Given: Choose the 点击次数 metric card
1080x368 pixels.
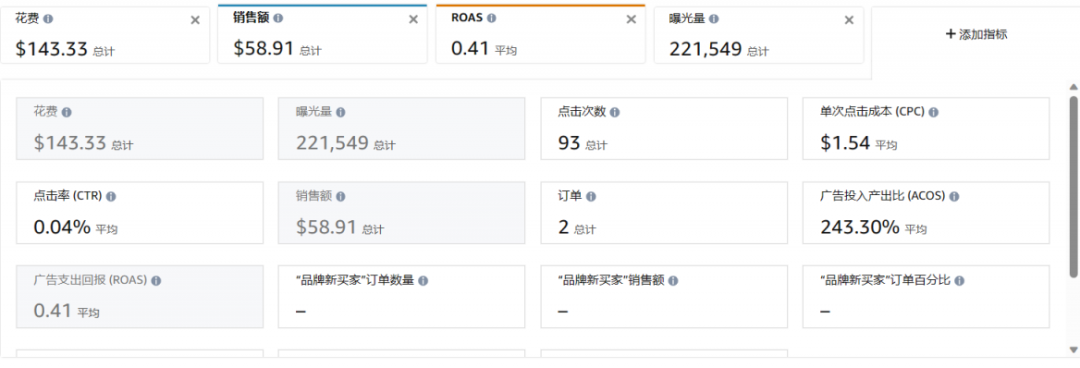Looking at the screenshot, I should (664, 128).
